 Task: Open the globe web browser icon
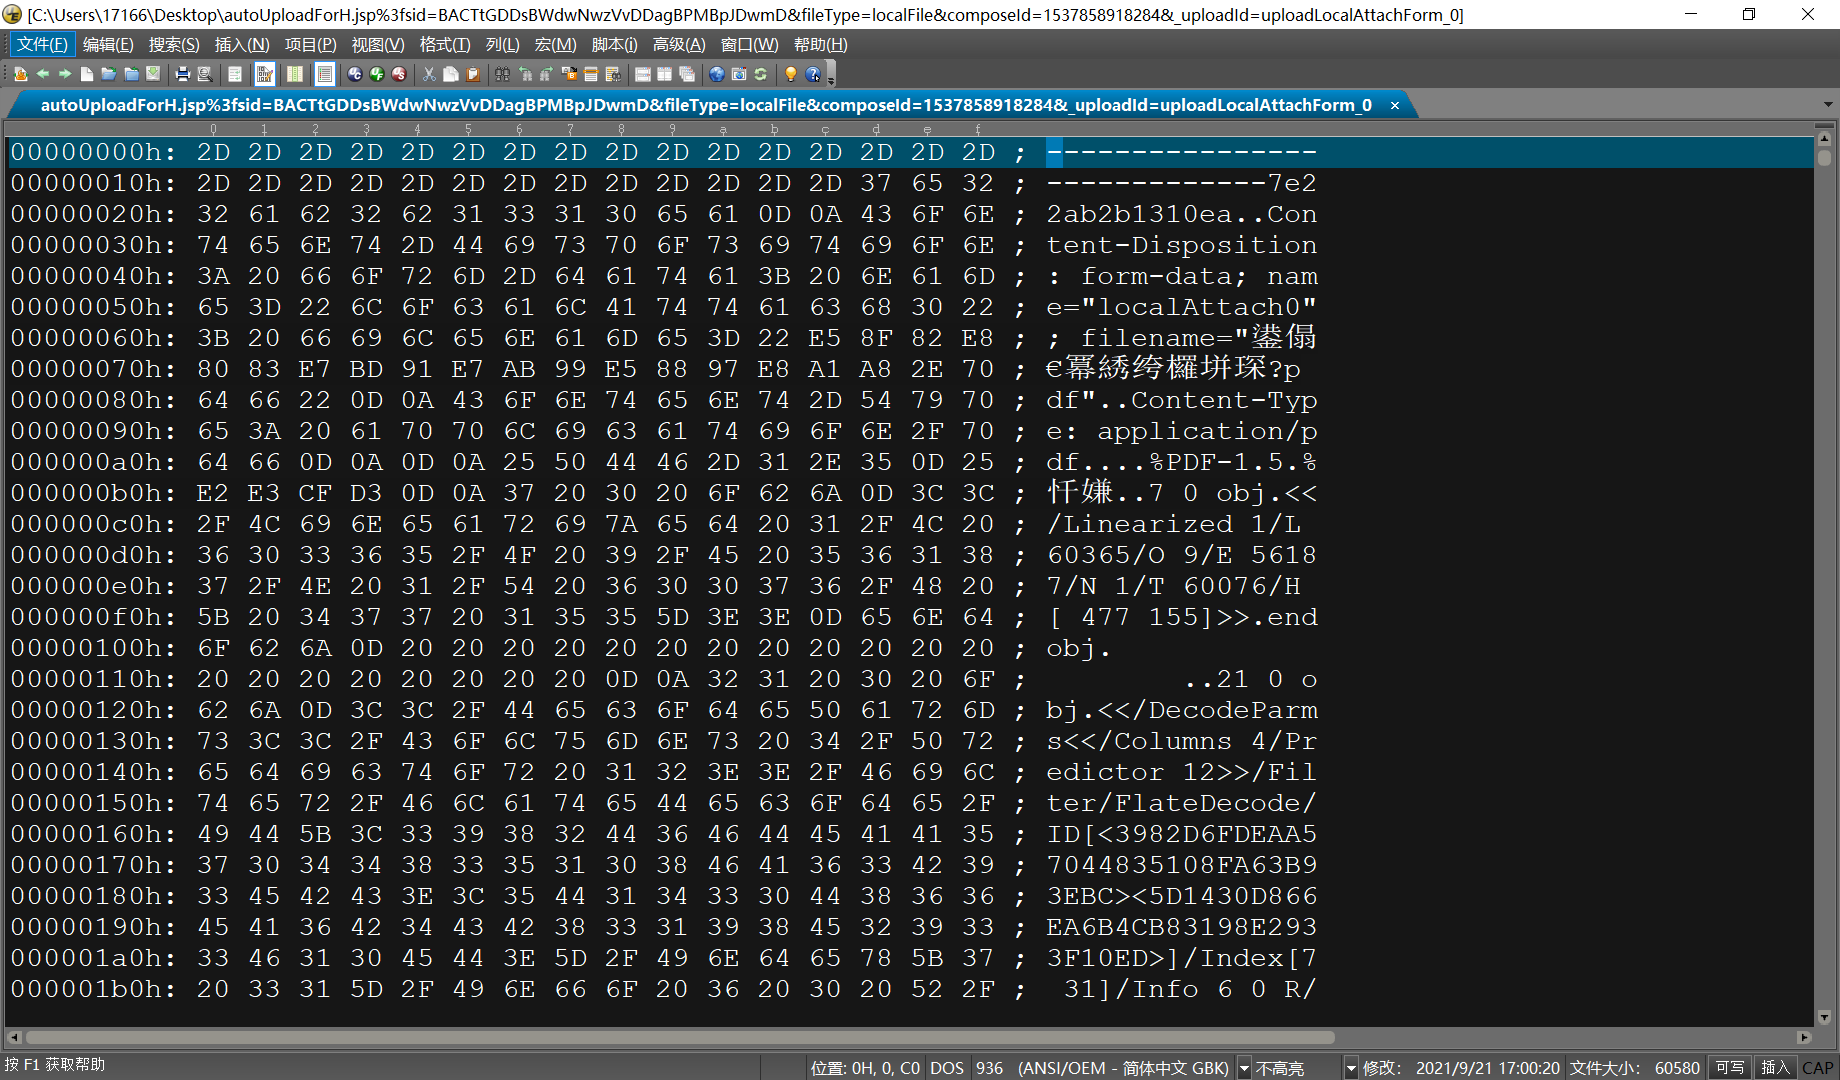(717, 74)
